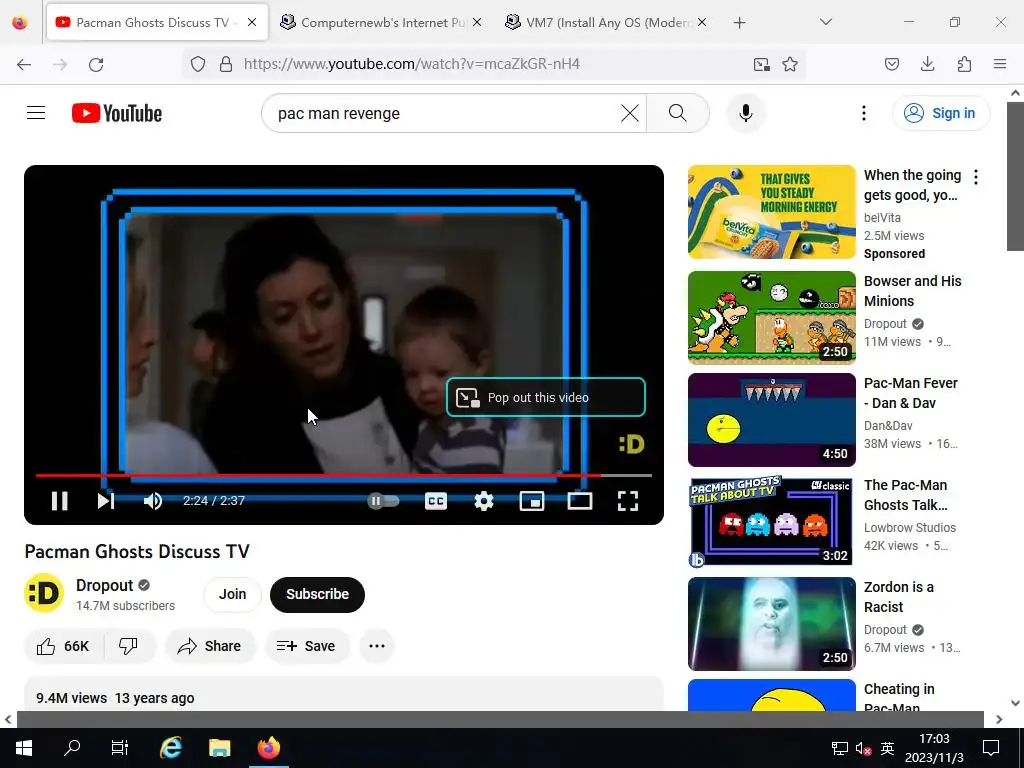Screen dimensions: 1024x768
Task: Open Bowser and His Minions thumbnail
Action: click(771, 317)
